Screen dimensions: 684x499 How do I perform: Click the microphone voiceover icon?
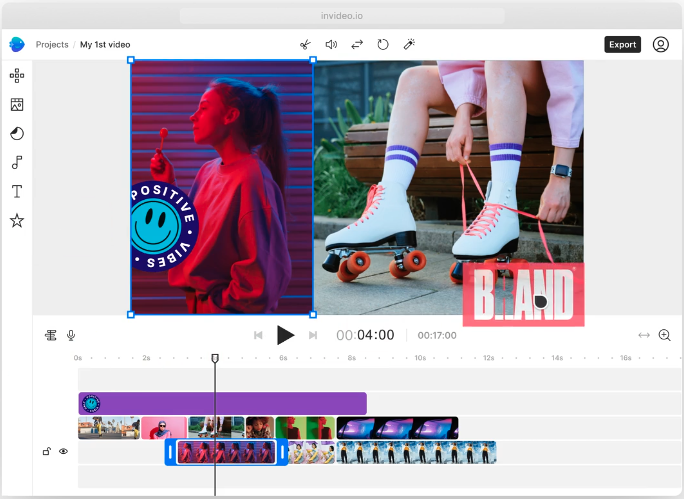[x=71, y=335]
